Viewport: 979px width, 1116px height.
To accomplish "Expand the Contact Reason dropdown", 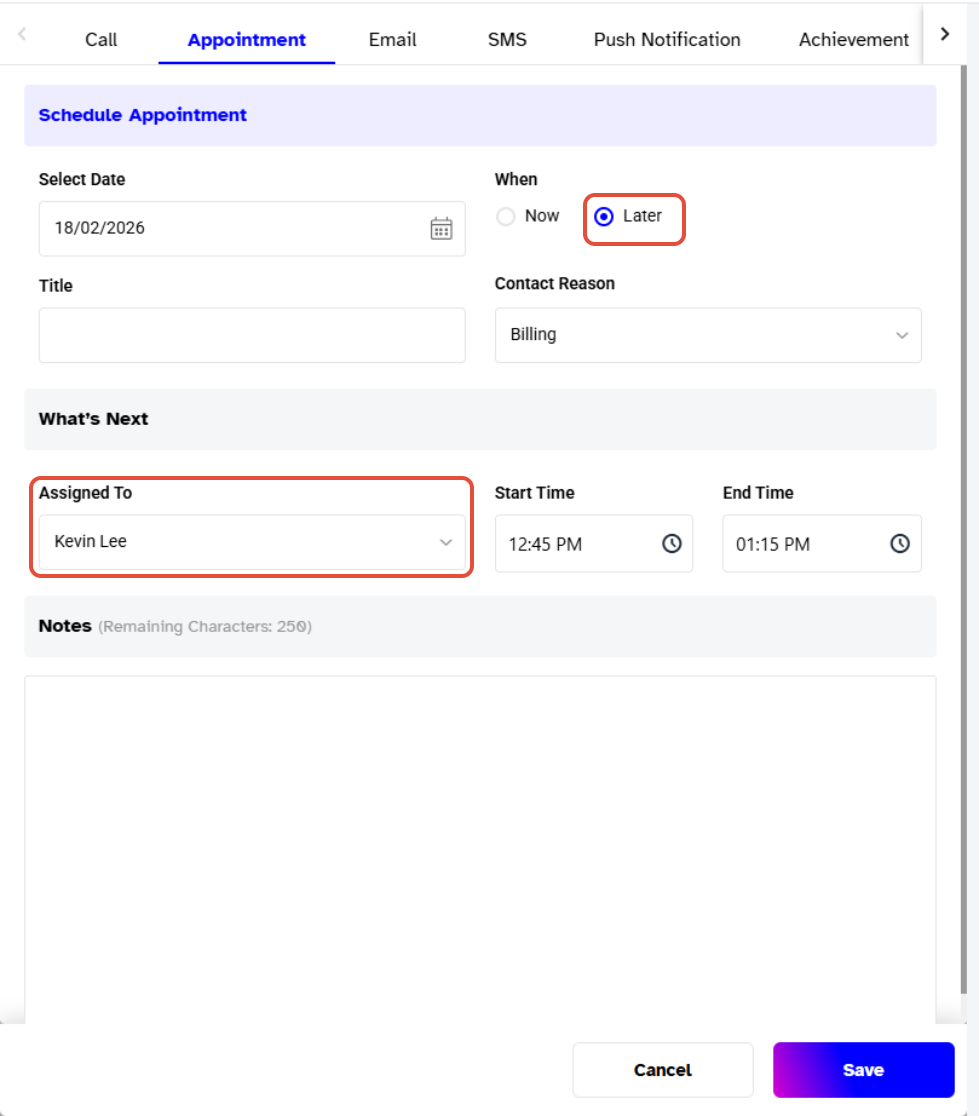I will click(x=708, y=335).
